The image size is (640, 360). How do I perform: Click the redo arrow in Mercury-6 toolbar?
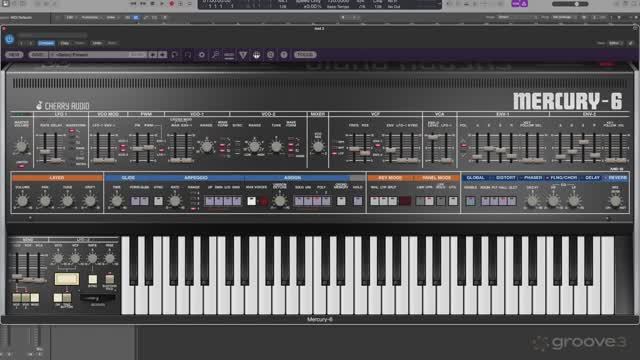click(188, 55)
